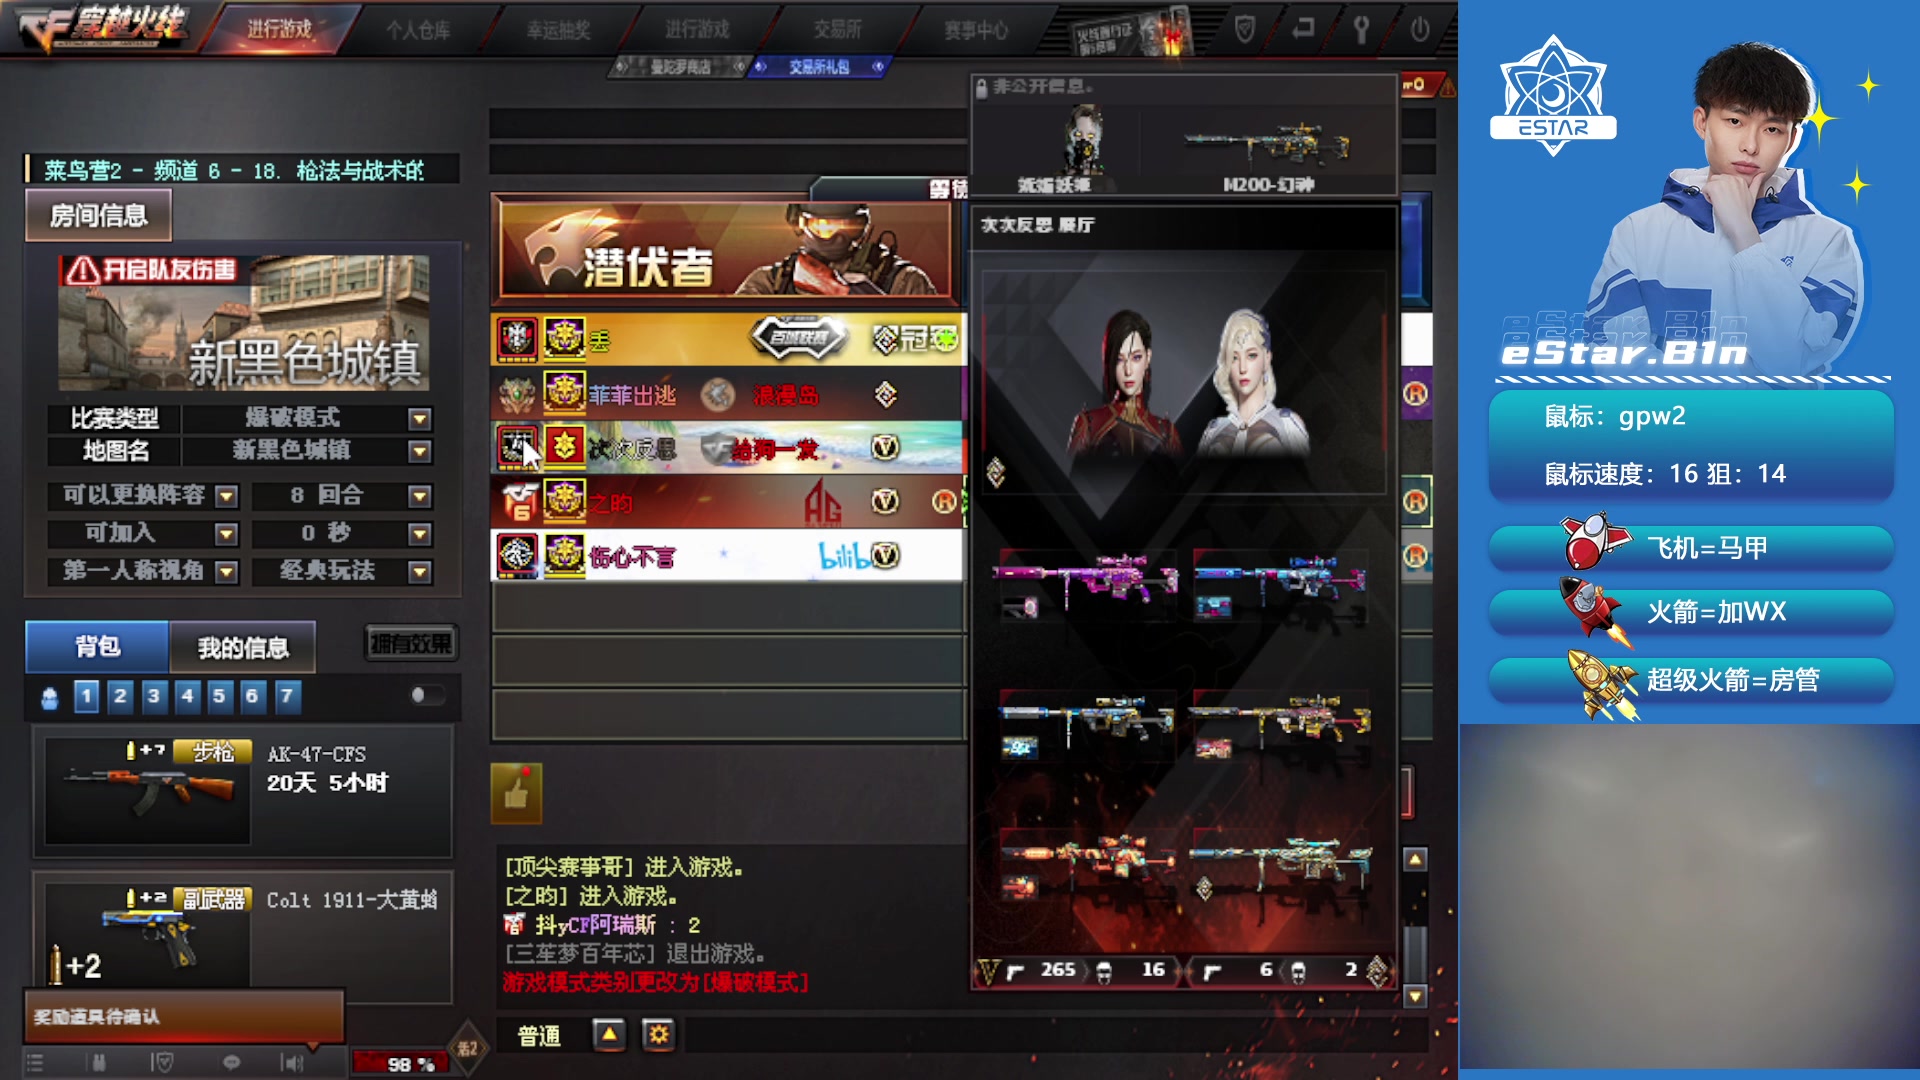This screenshot has width=1920, height=1080.
Task: Click the 奖励道具待确认 notification
Action: 184,1017
